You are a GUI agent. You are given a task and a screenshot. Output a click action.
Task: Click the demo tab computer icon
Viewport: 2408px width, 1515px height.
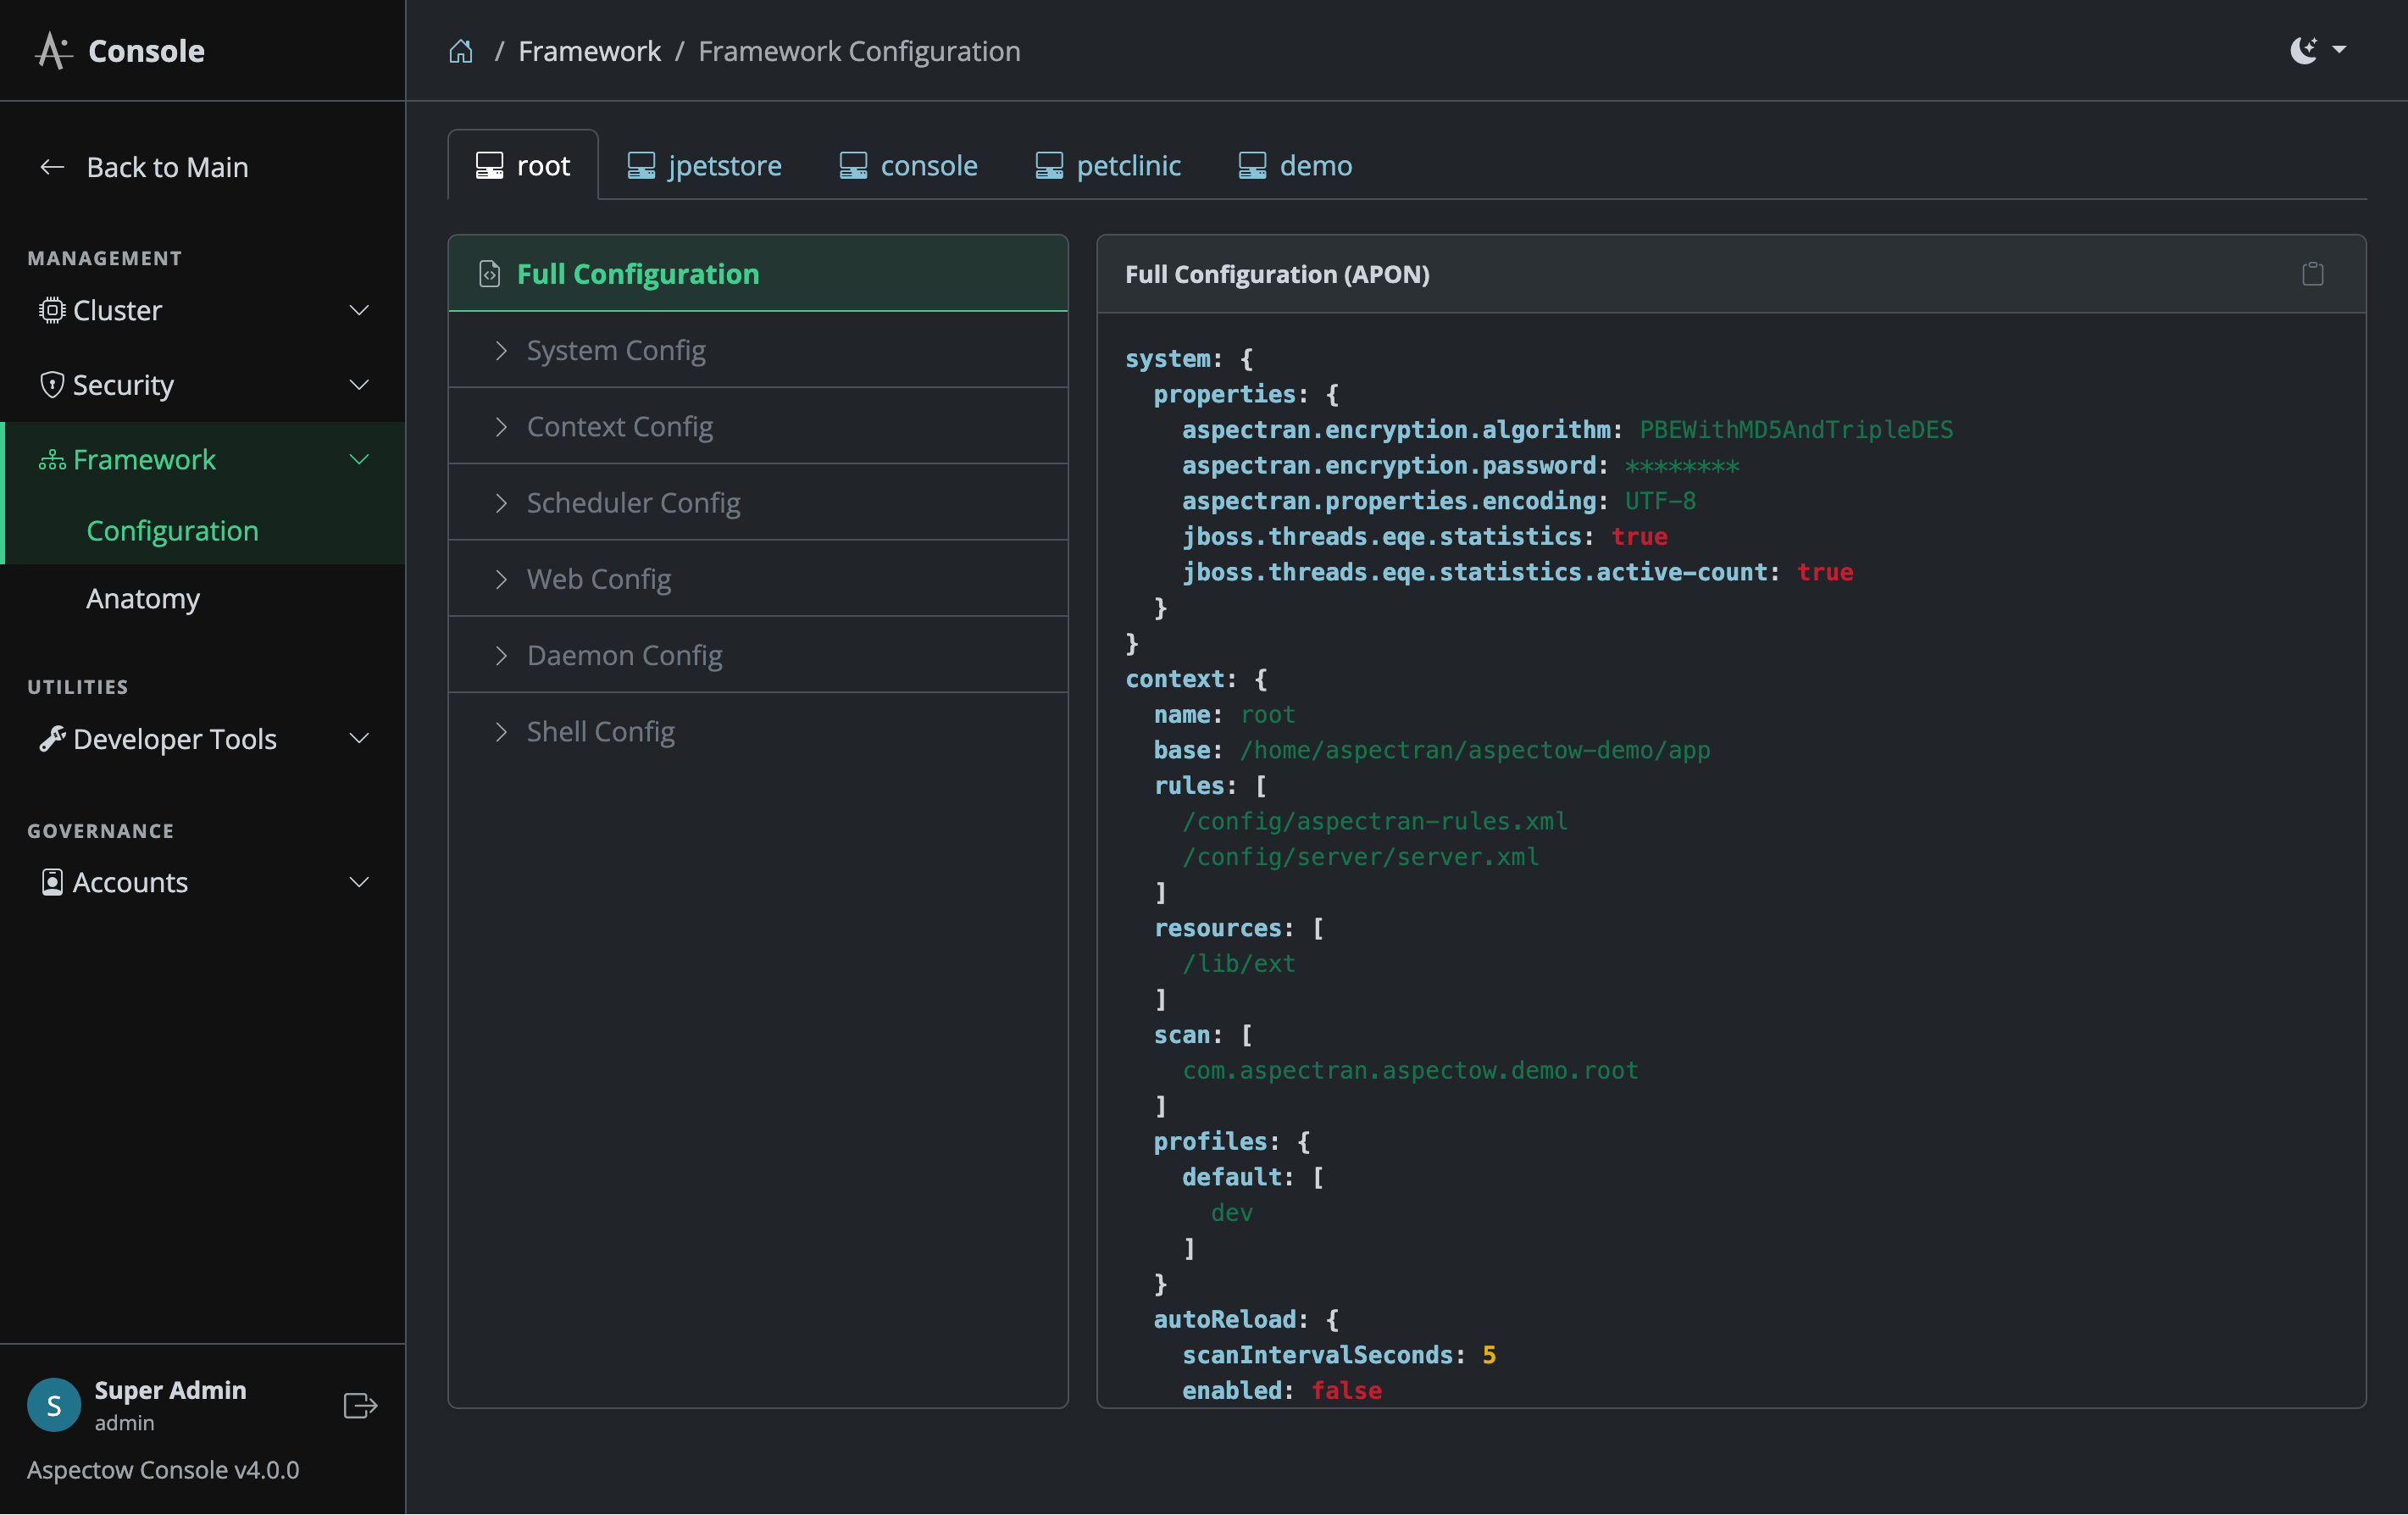(1252, 165)
